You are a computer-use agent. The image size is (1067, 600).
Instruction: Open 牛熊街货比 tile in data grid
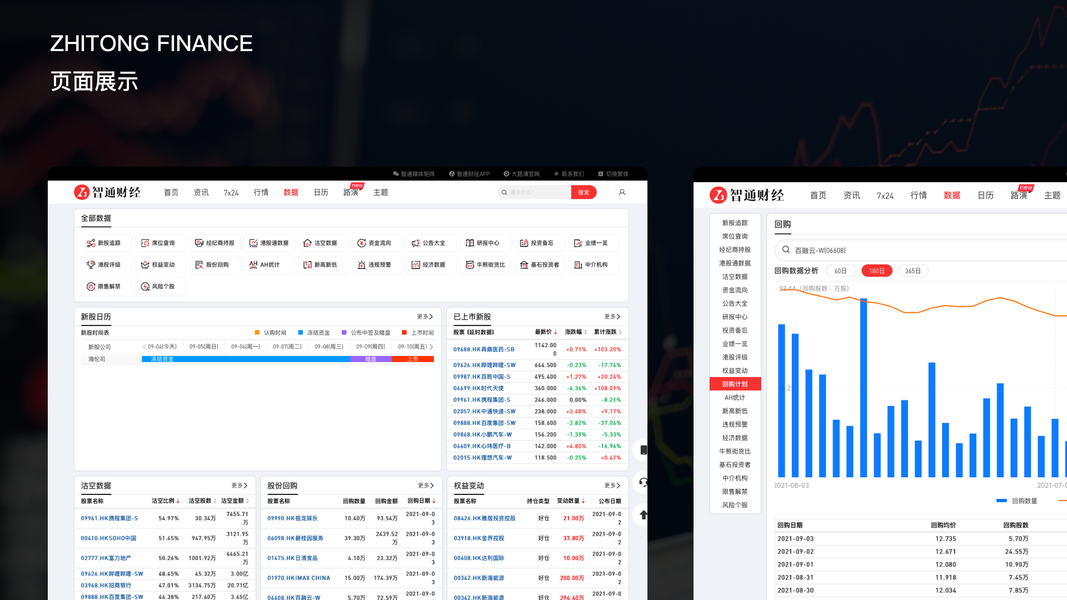tap(485, 265)
